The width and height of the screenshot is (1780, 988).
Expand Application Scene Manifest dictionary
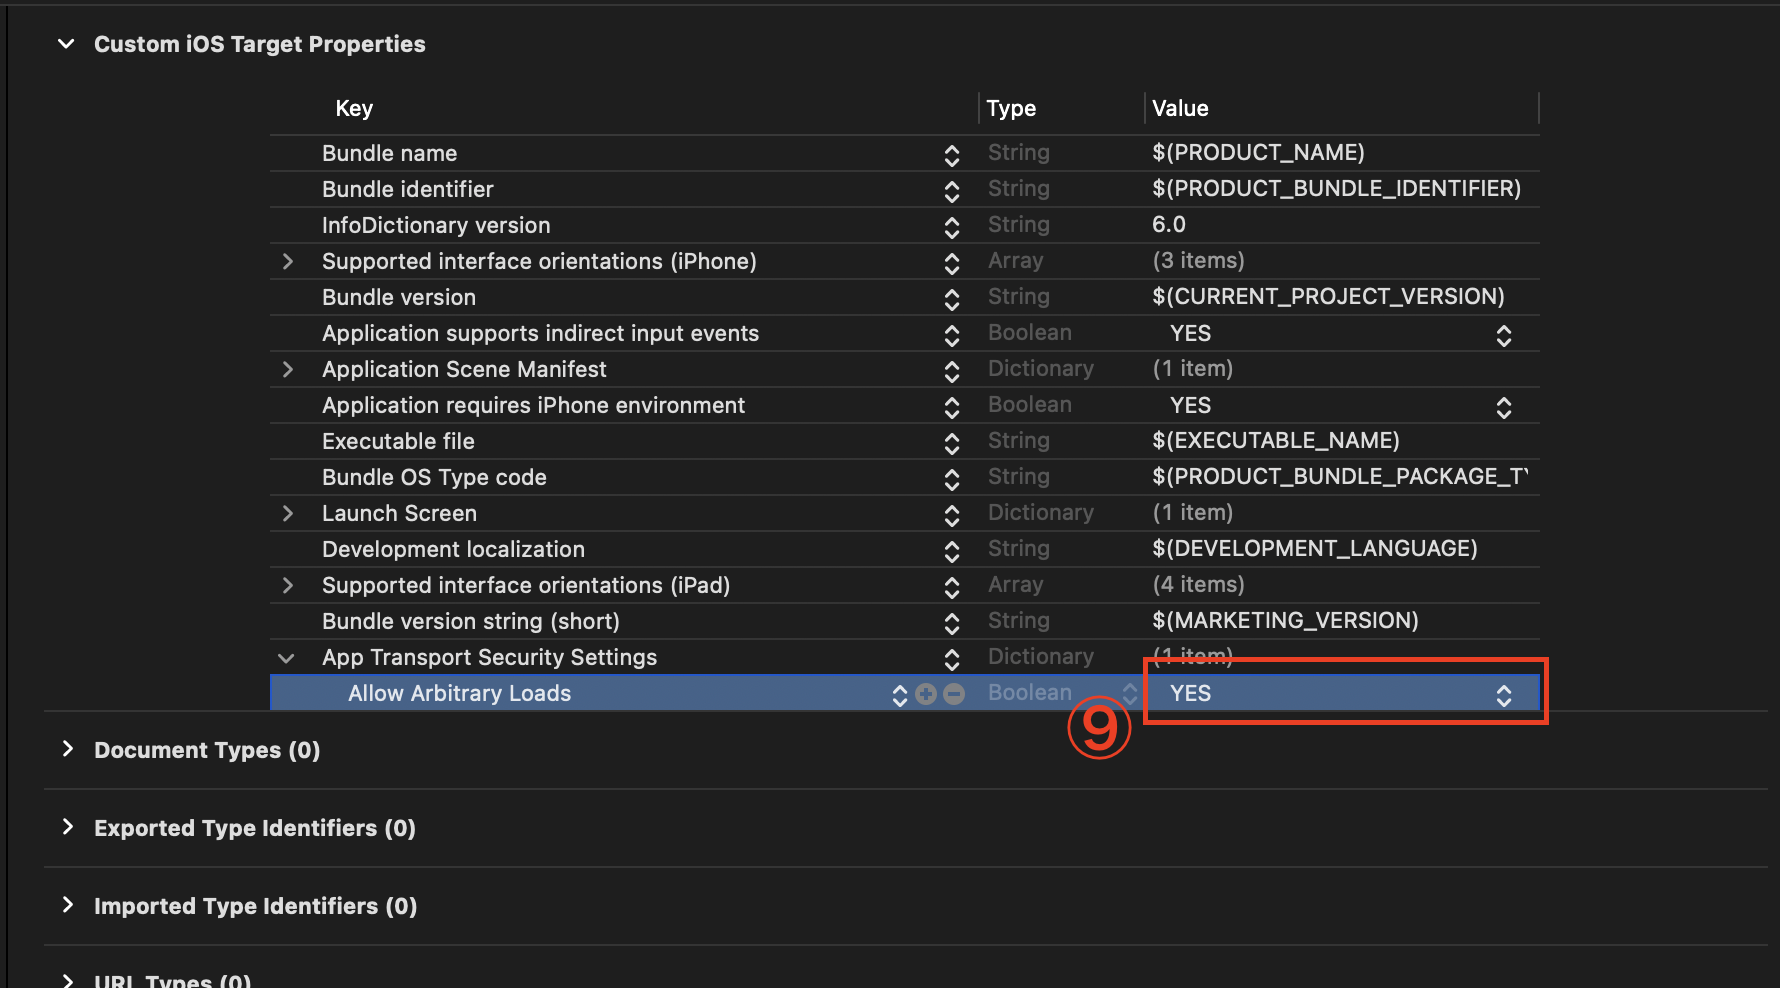tap(288, 370)
